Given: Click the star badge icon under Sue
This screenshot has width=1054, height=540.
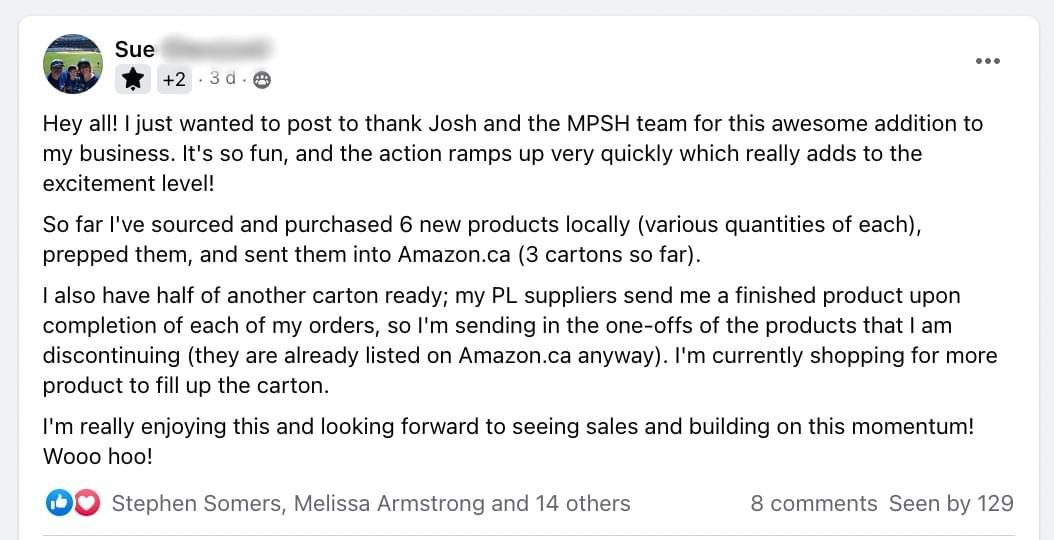Looking at the screenshot, I should tap(133, 79).
